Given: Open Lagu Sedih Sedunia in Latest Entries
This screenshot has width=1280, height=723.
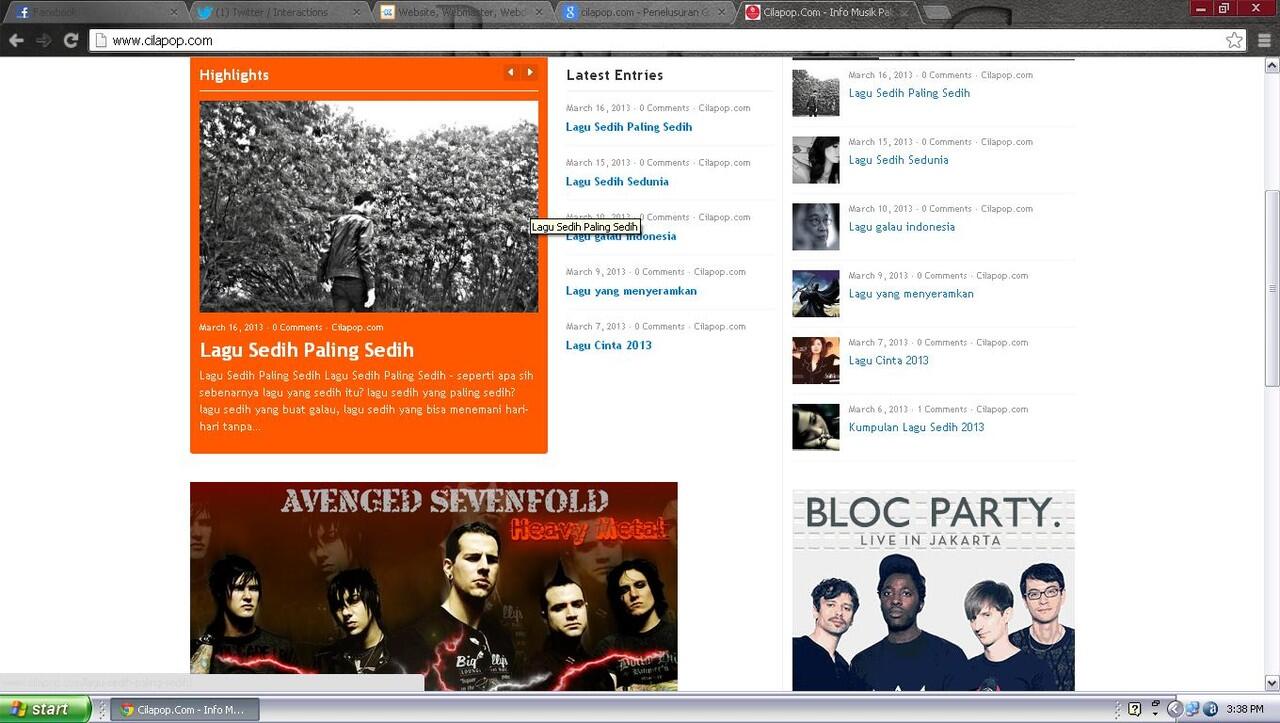Looking at the screenshot, I should [617, 181].
